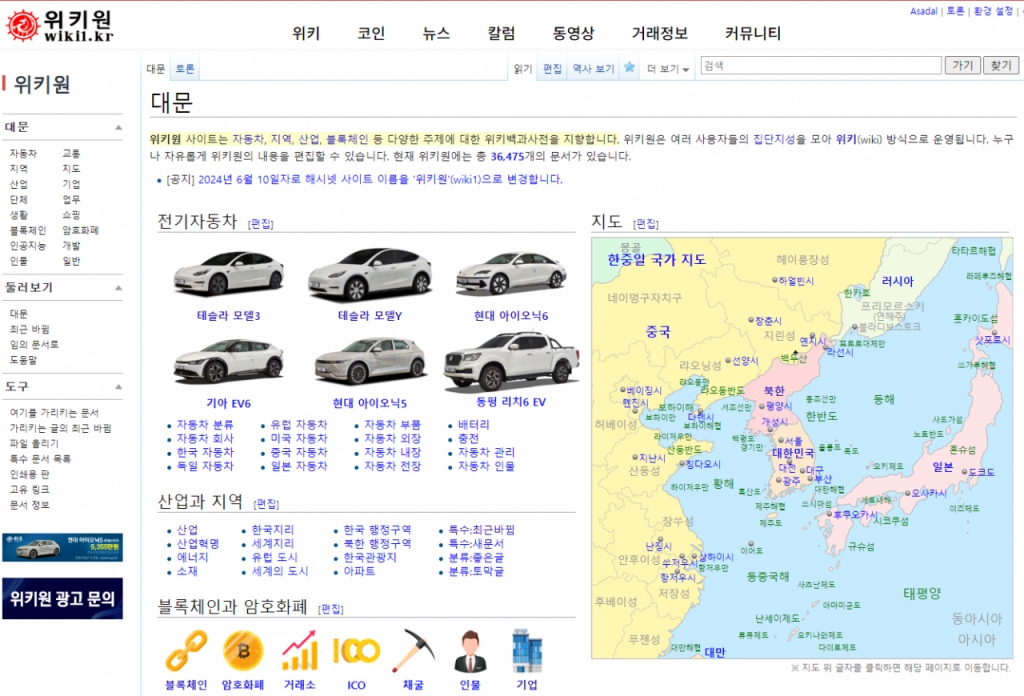Image resolution: width=1024 pixels, height=696 pixels.
Task: Open the ICO icon
Action: tap(356, 651)
